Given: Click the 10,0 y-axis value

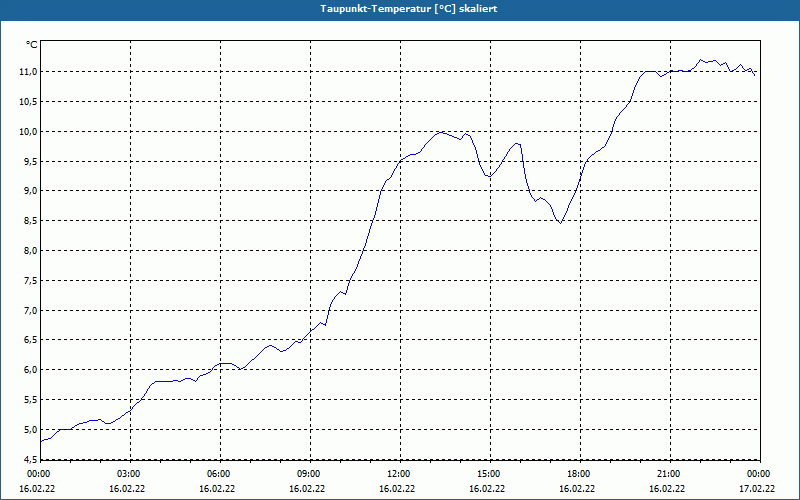Looking at the screenshot, I should tap(29, 132).
